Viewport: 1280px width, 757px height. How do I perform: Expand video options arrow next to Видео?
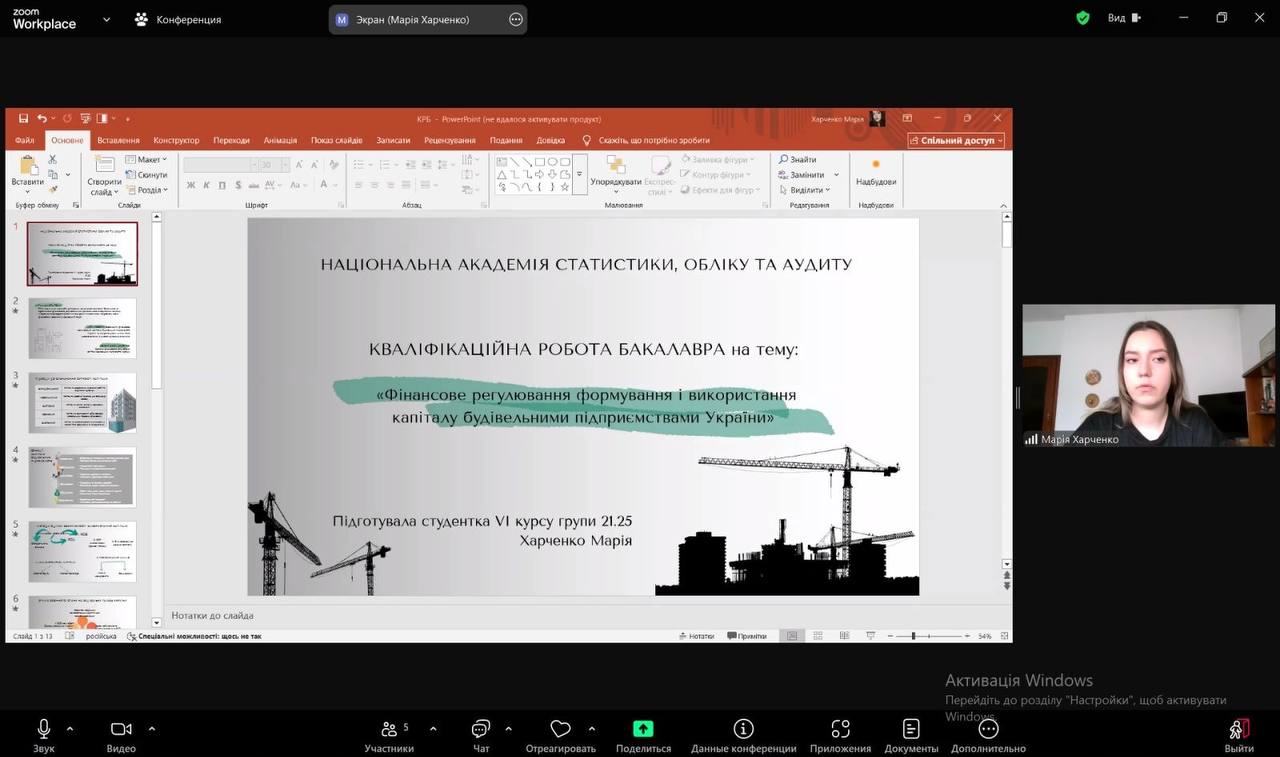152,728
